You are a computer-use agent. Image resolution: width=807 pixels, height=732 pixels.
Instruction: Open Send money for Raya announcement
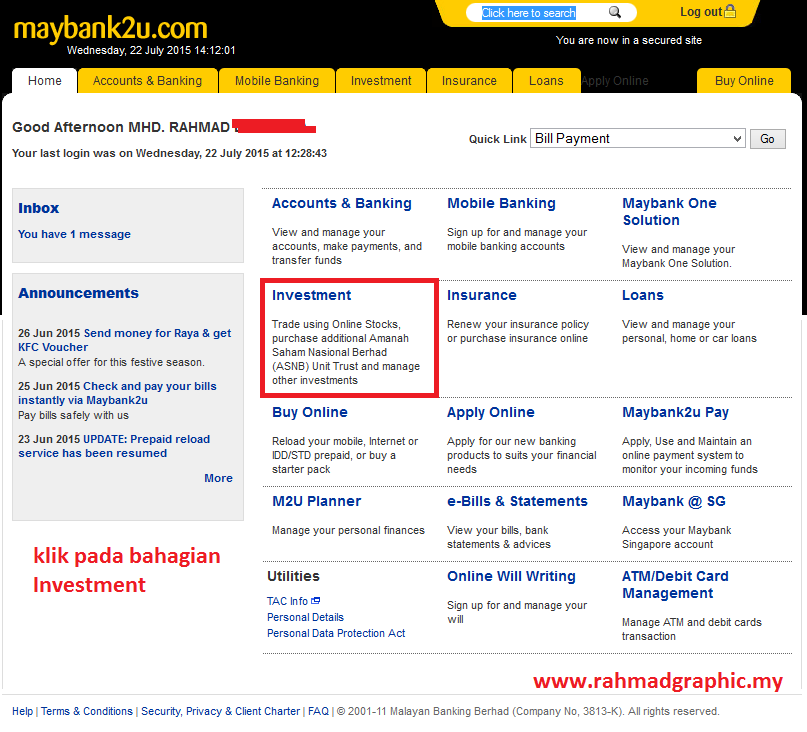tap(125, 340)
